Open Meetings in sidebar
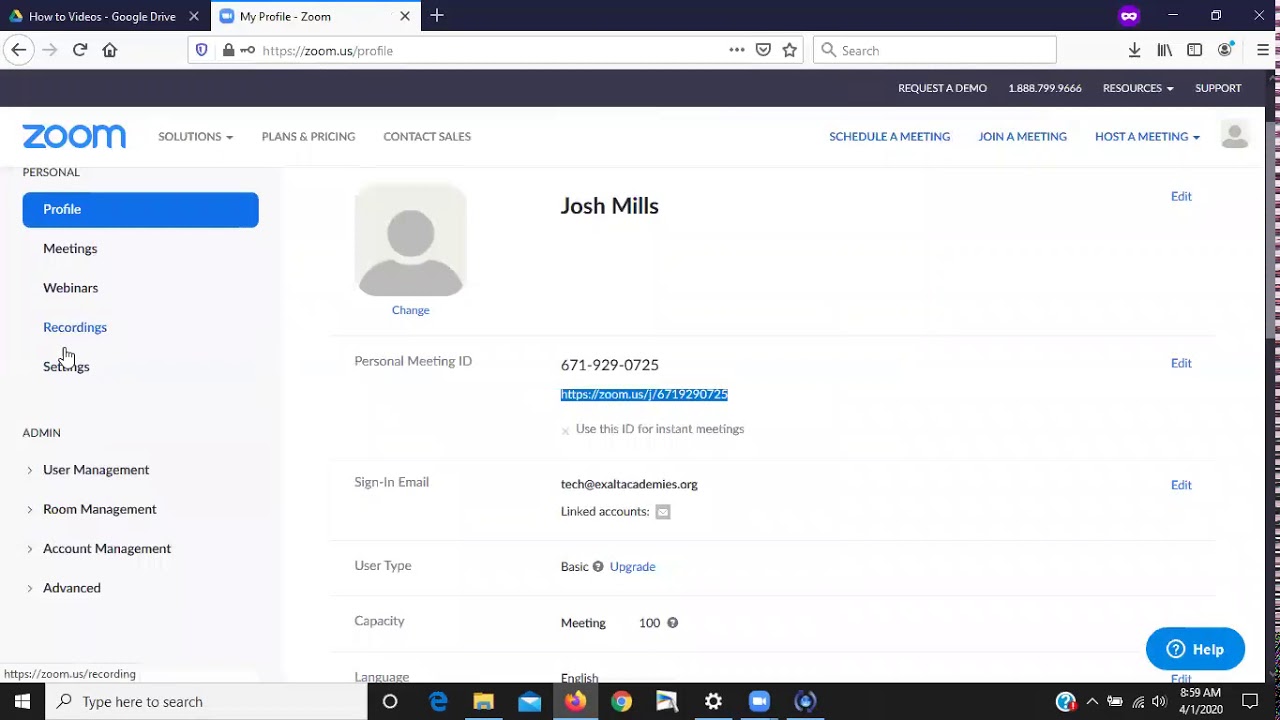 click(70, 248)
